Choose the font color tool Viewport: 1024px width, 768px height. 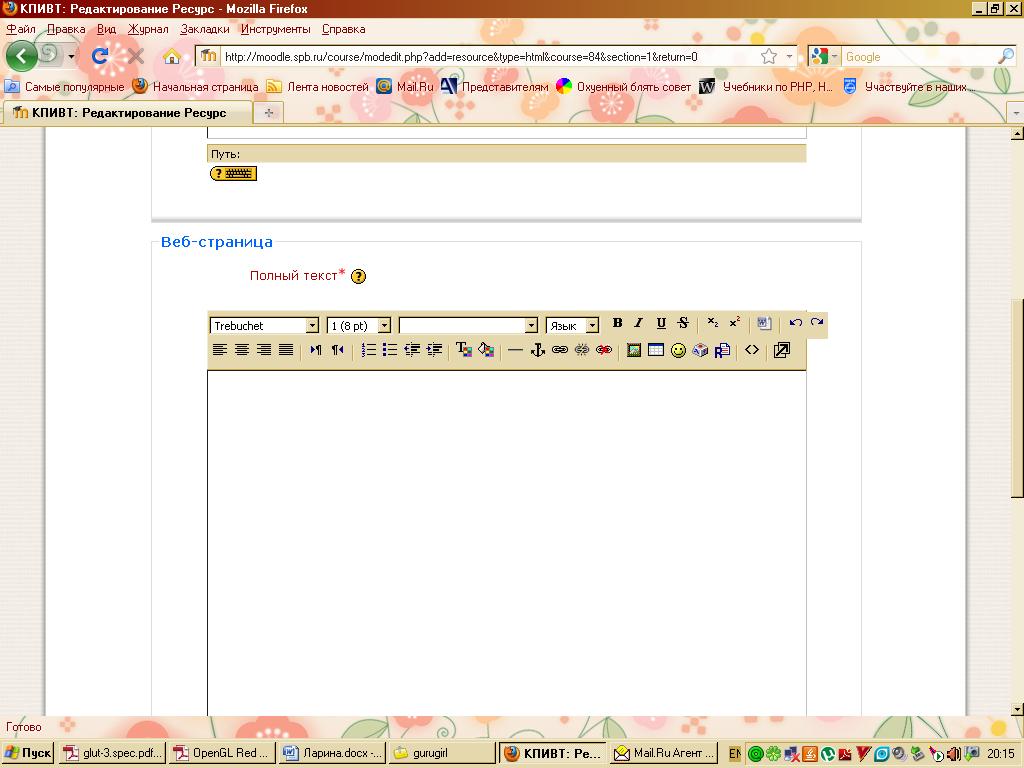point(464,350)
